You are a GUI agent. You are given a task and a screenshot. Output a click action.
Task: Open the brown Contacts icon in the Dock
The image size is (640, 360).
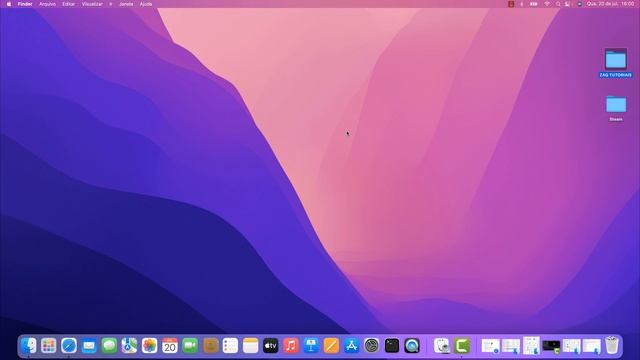coord(210,346)
